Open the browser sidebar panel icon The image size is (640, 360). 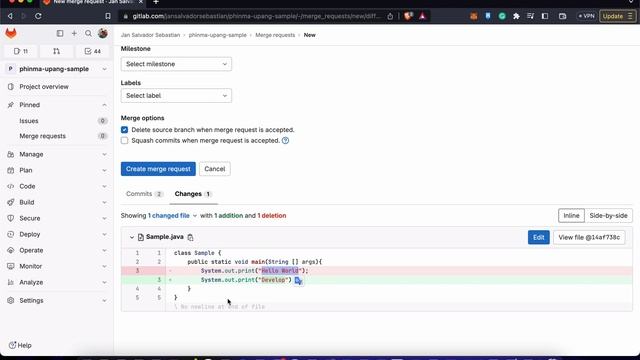click(x=545, y=16)
